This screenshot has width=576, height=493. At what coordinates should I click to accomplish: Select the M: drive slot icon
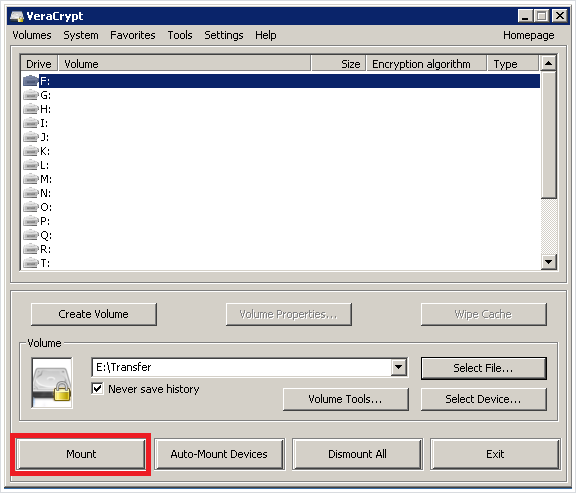[x=30, y=179]
